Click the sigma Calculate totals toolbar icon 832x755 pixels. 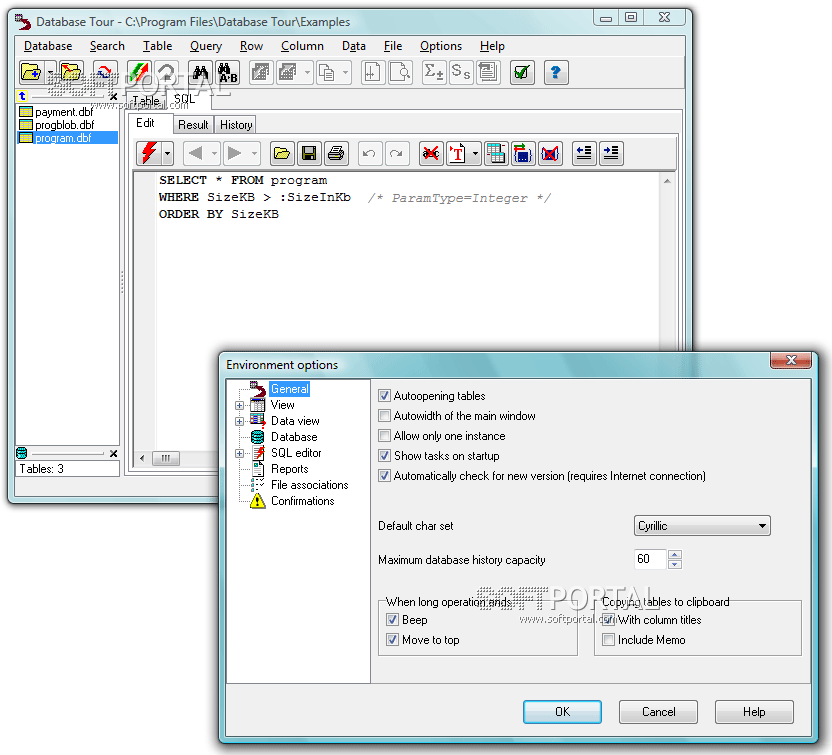[x=434, y=72]
